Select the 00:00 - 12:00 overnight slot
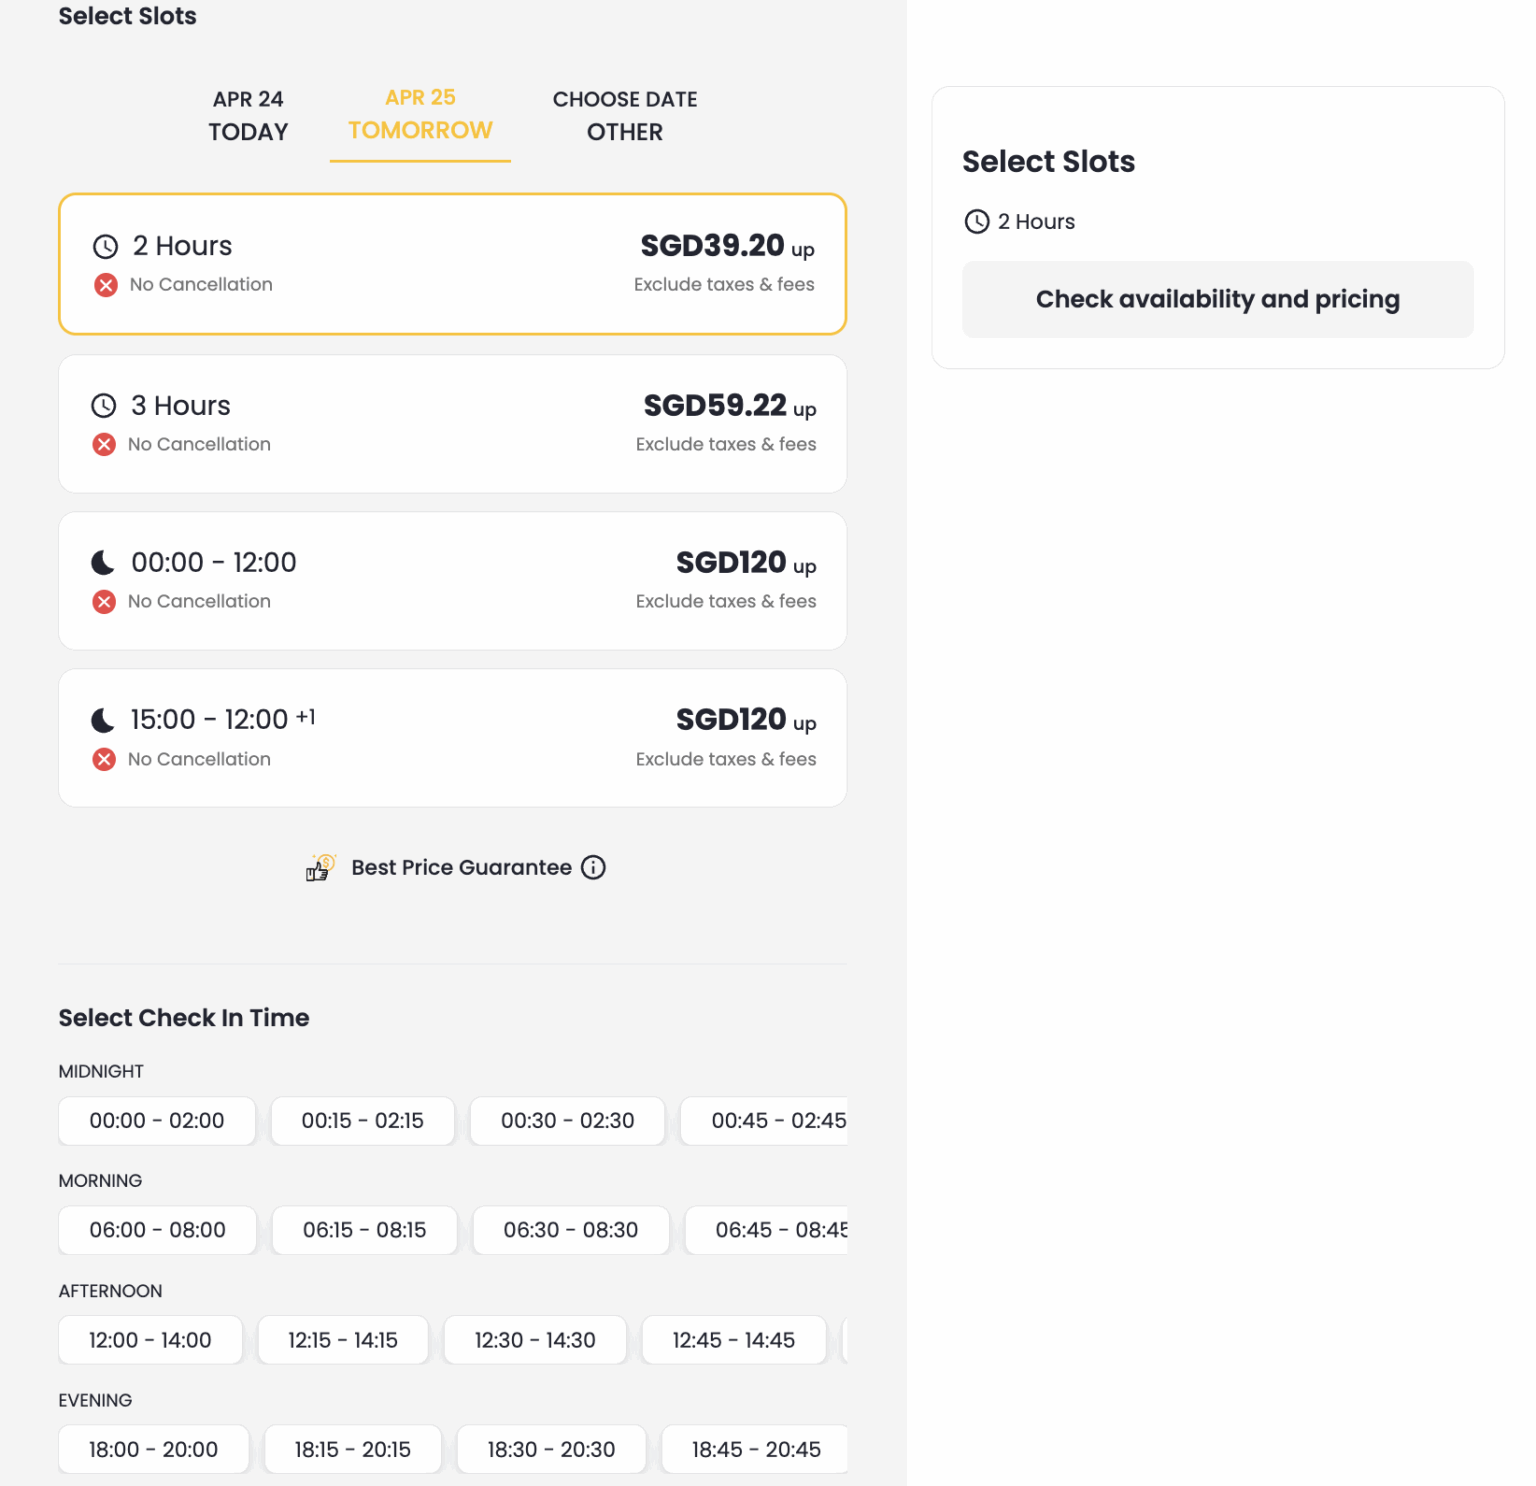 [x=453, y=581]
